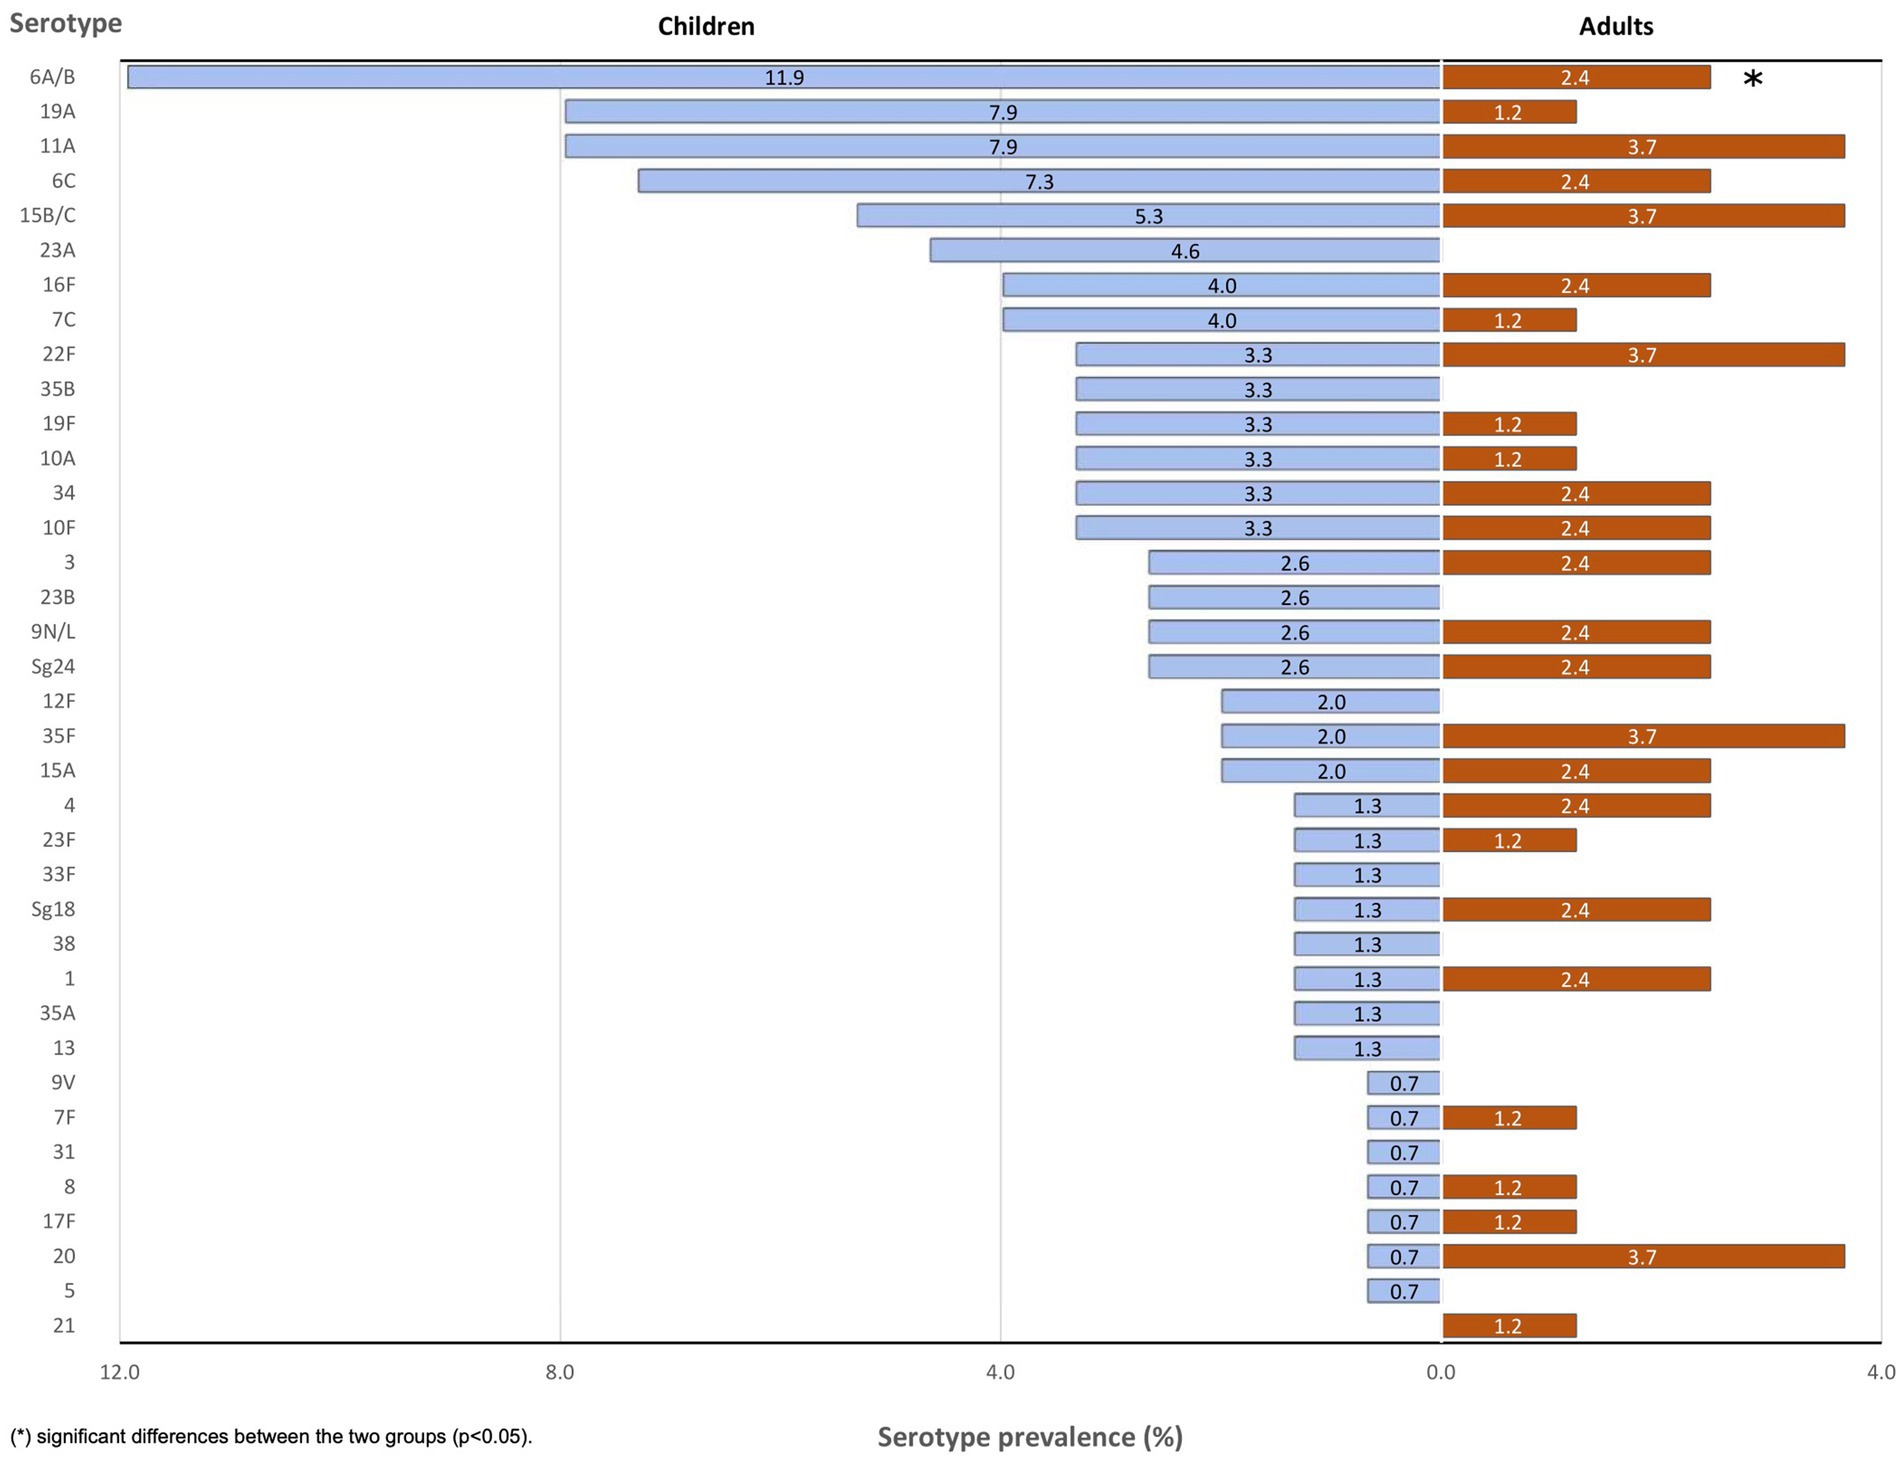
Task: Click serotype label 10A
Action: click(x=57, y=458)
